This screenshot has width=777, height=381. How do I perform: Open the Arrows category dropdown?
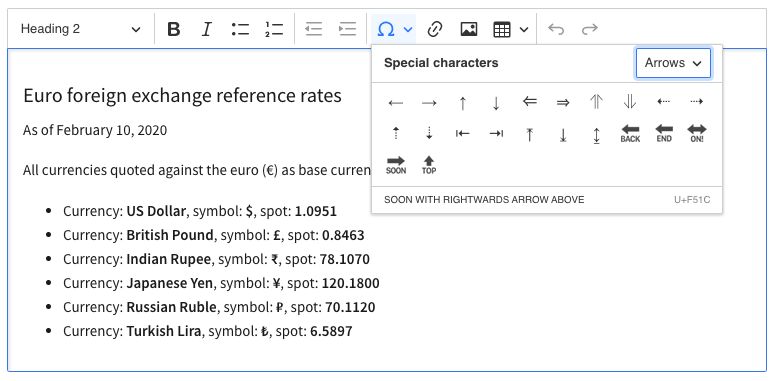673,63
